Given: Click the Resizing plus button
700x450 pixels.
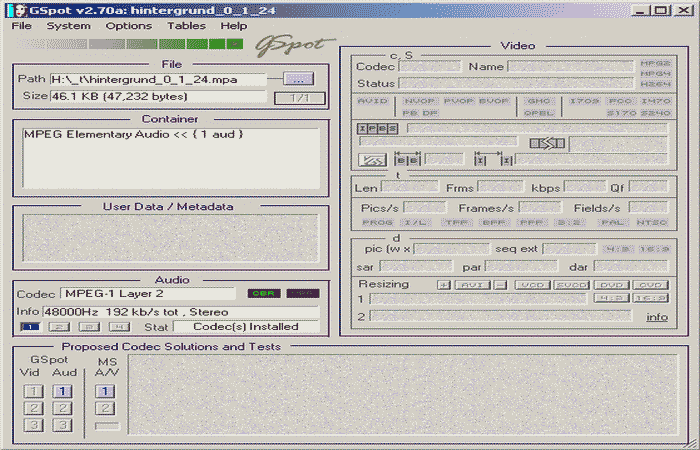Looking at the screenshot, I should pyautogui.click(x=443, y=285).
